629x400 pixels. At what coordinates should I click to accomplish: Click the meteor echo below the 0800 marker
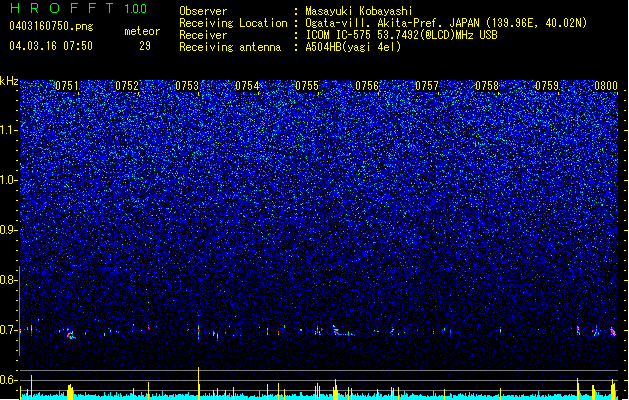pyautogui.click(x=613, y=331)
